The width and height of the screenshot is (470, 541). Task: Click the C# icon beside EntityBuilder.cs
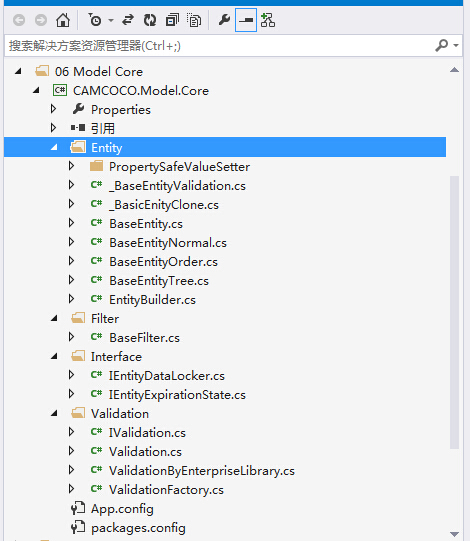click(96, 299)
